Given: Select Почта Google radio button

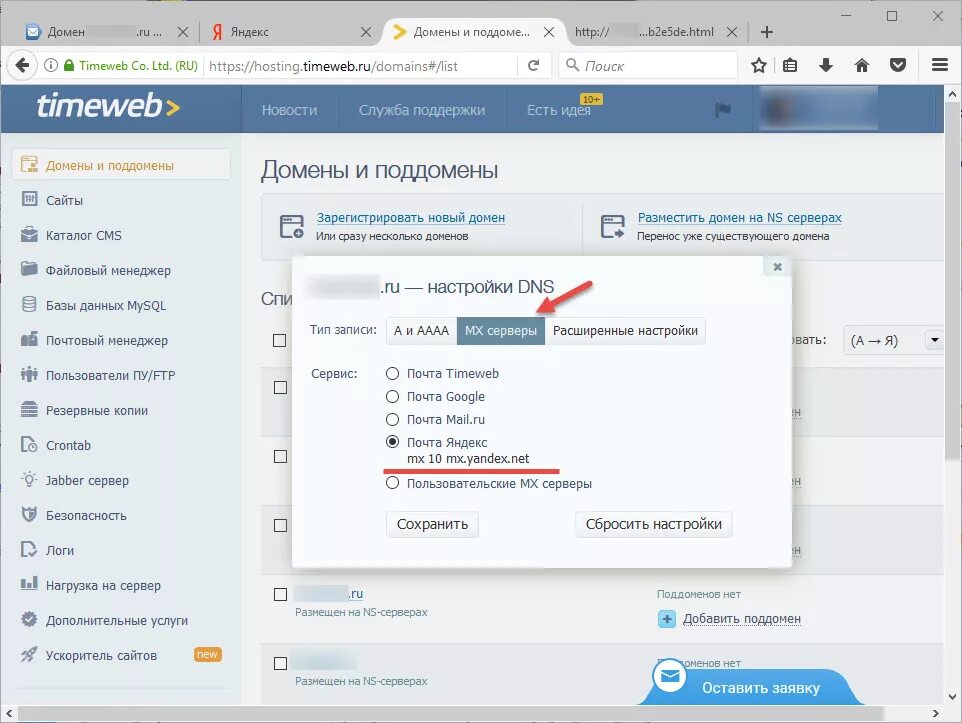Looking at the screenshot, I should point(392,396).
